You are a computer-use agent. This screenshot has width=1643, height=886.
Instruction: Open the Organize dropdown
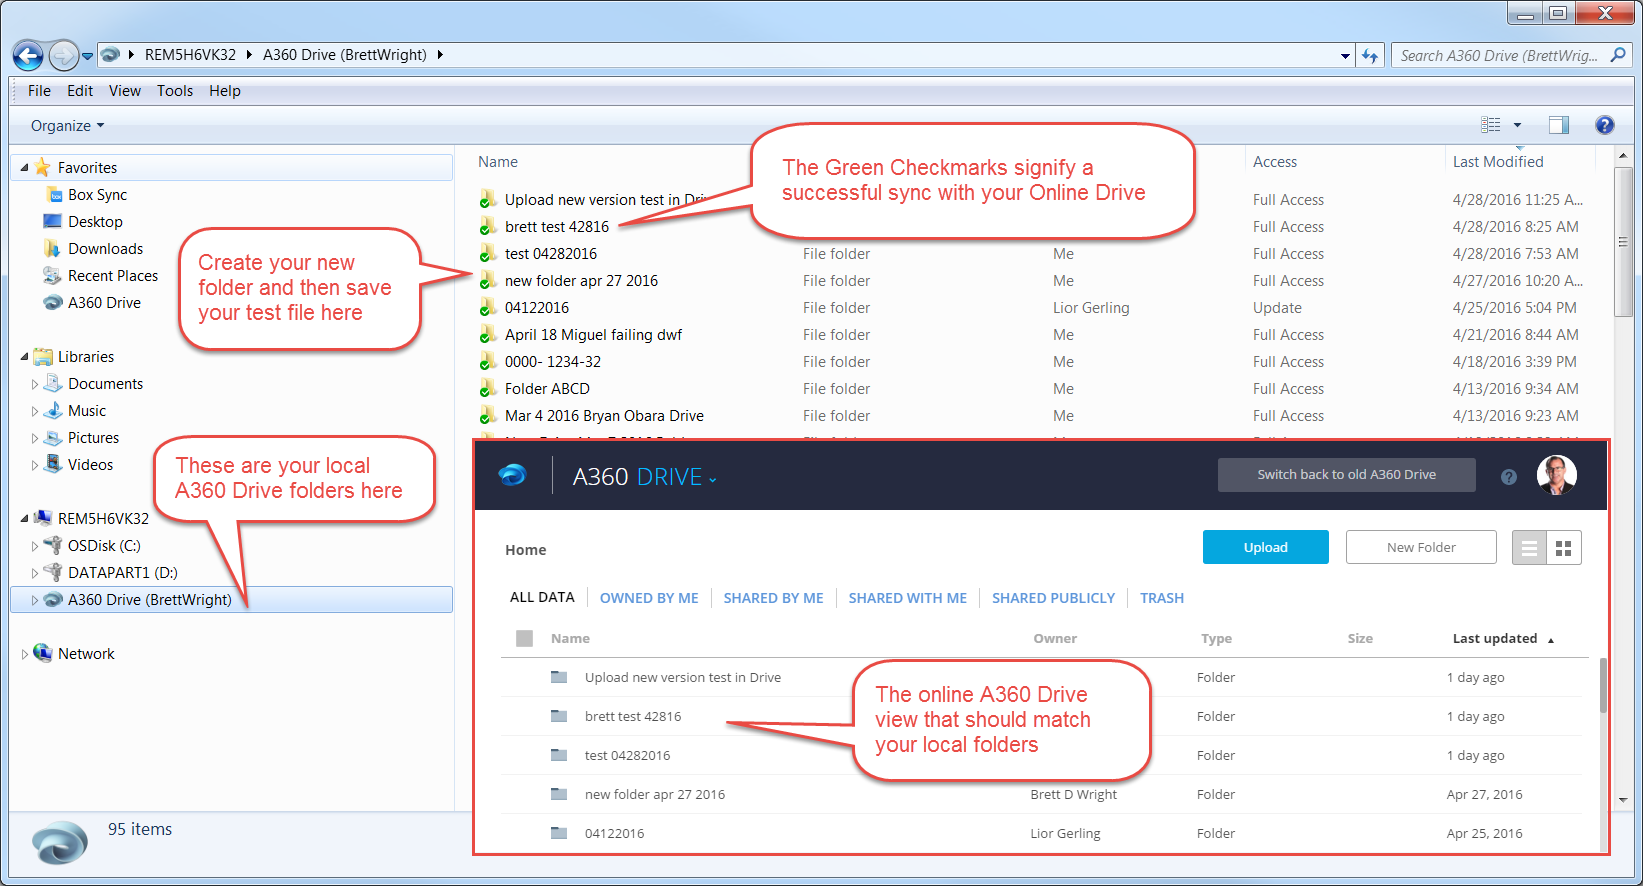(67, 125)
